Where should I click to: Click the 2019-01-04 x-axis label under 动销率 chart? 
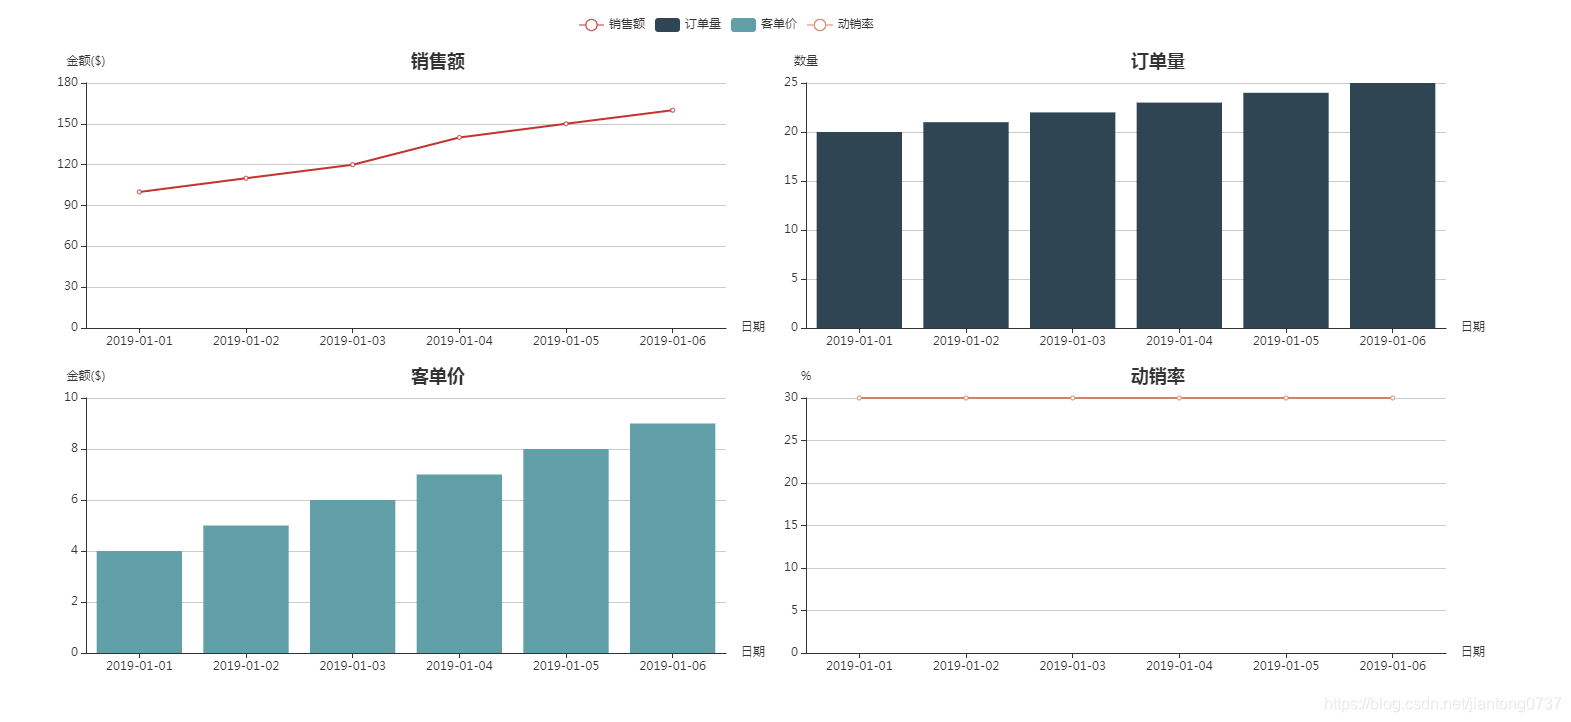click(1179, 666)
